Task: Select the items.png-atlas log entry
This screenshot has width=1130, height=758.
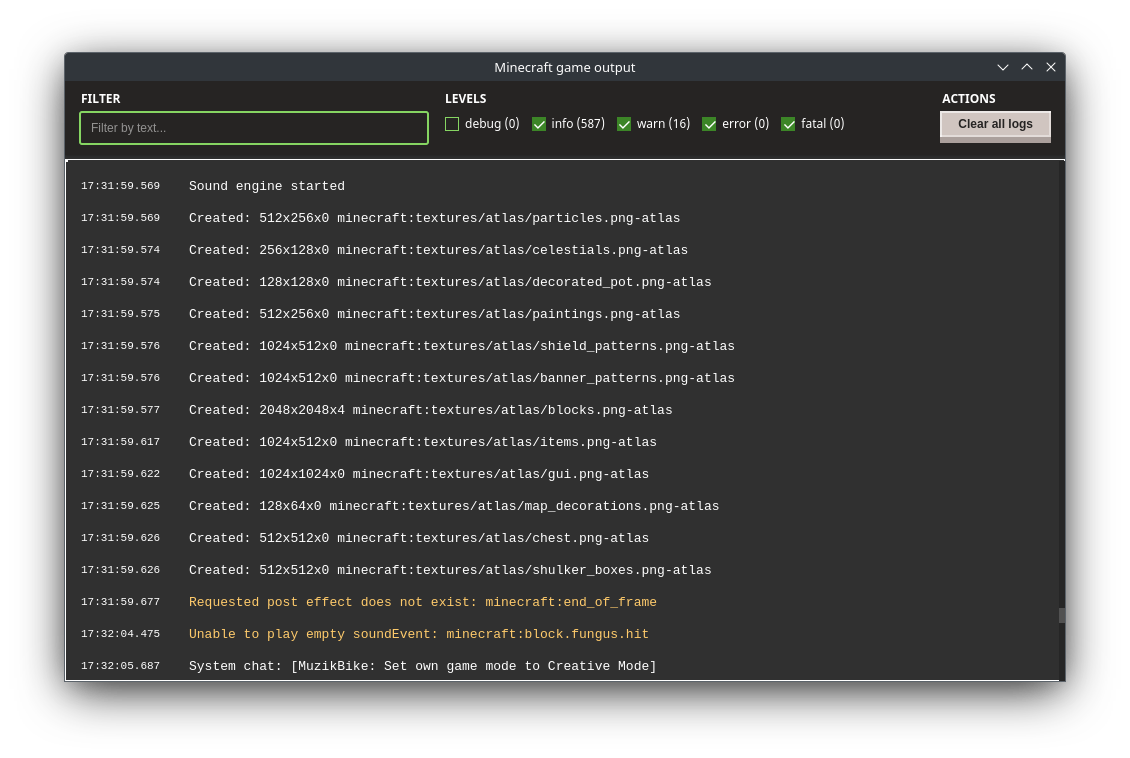Action: [x=422, y=442]
